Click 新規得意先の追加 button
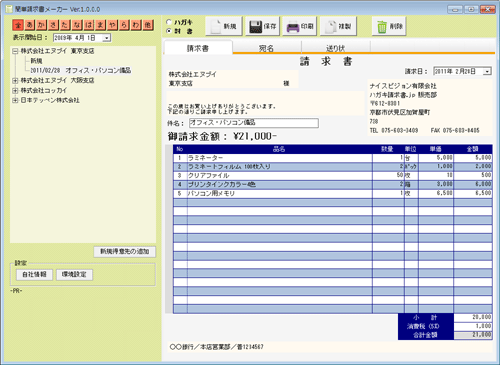Screen dimensions: 500x365 coord(125,252)
